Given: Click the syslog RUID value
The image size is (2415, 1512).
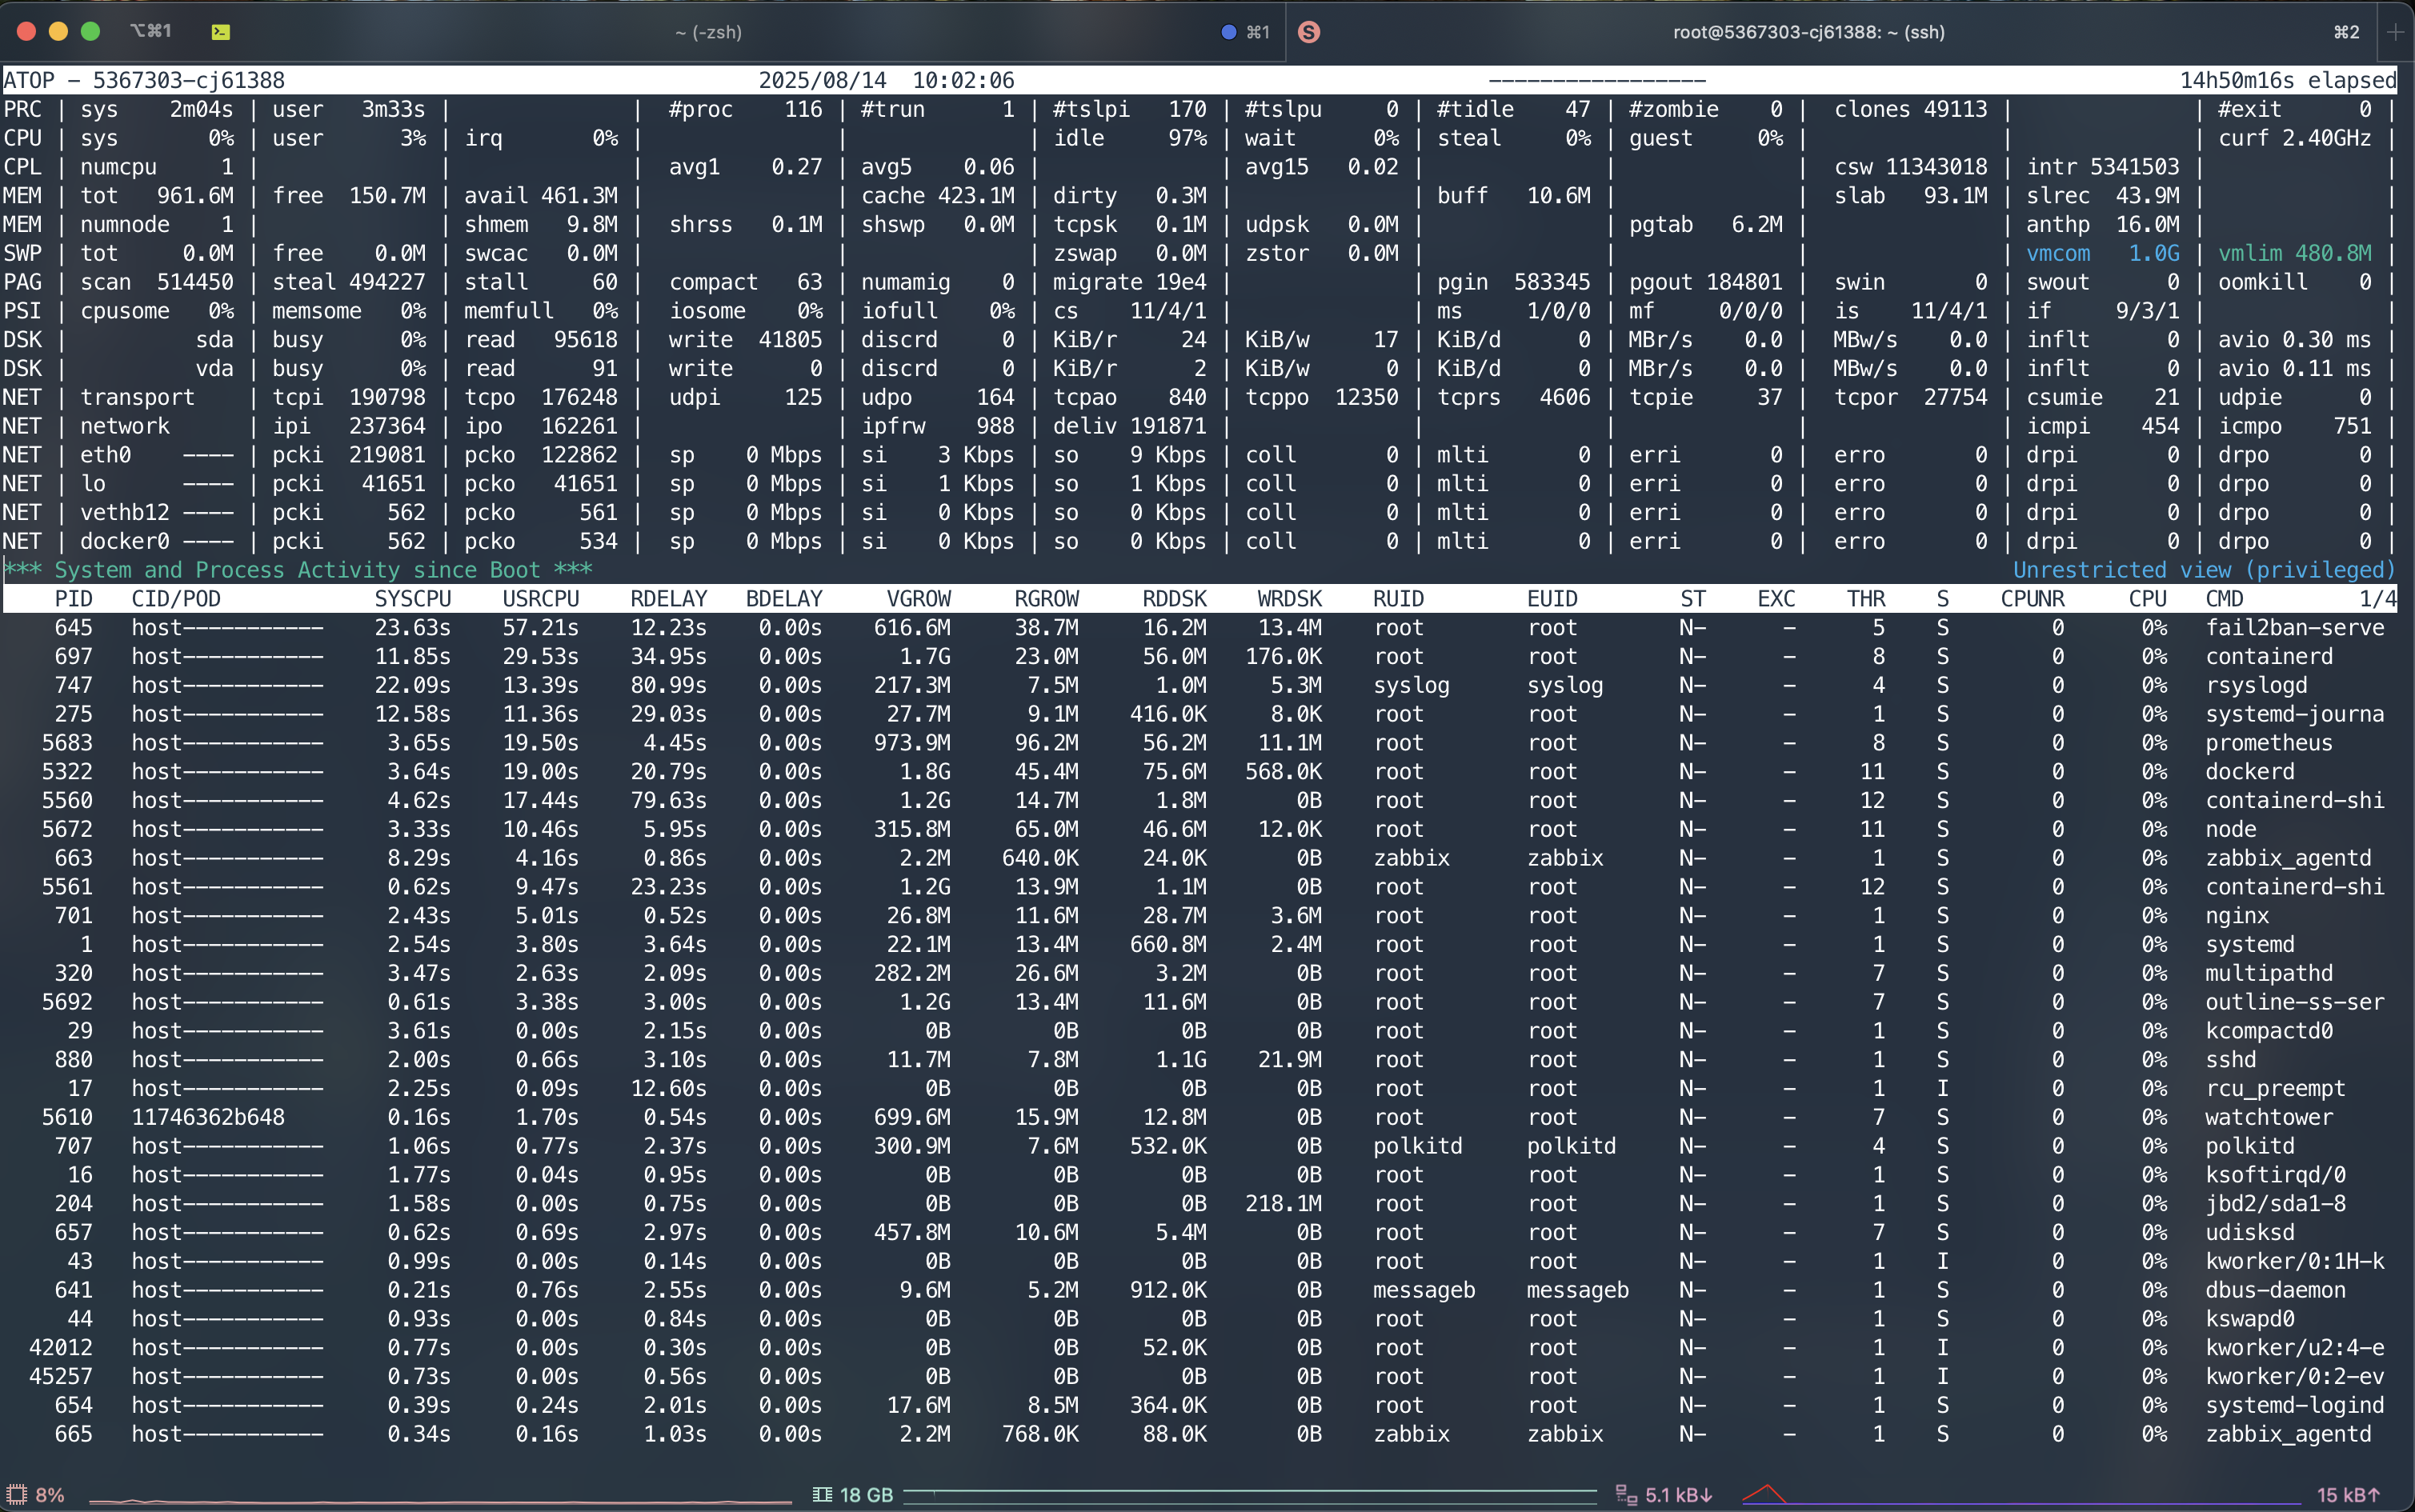Looking at the screenshot, I should click(1411, 685).
